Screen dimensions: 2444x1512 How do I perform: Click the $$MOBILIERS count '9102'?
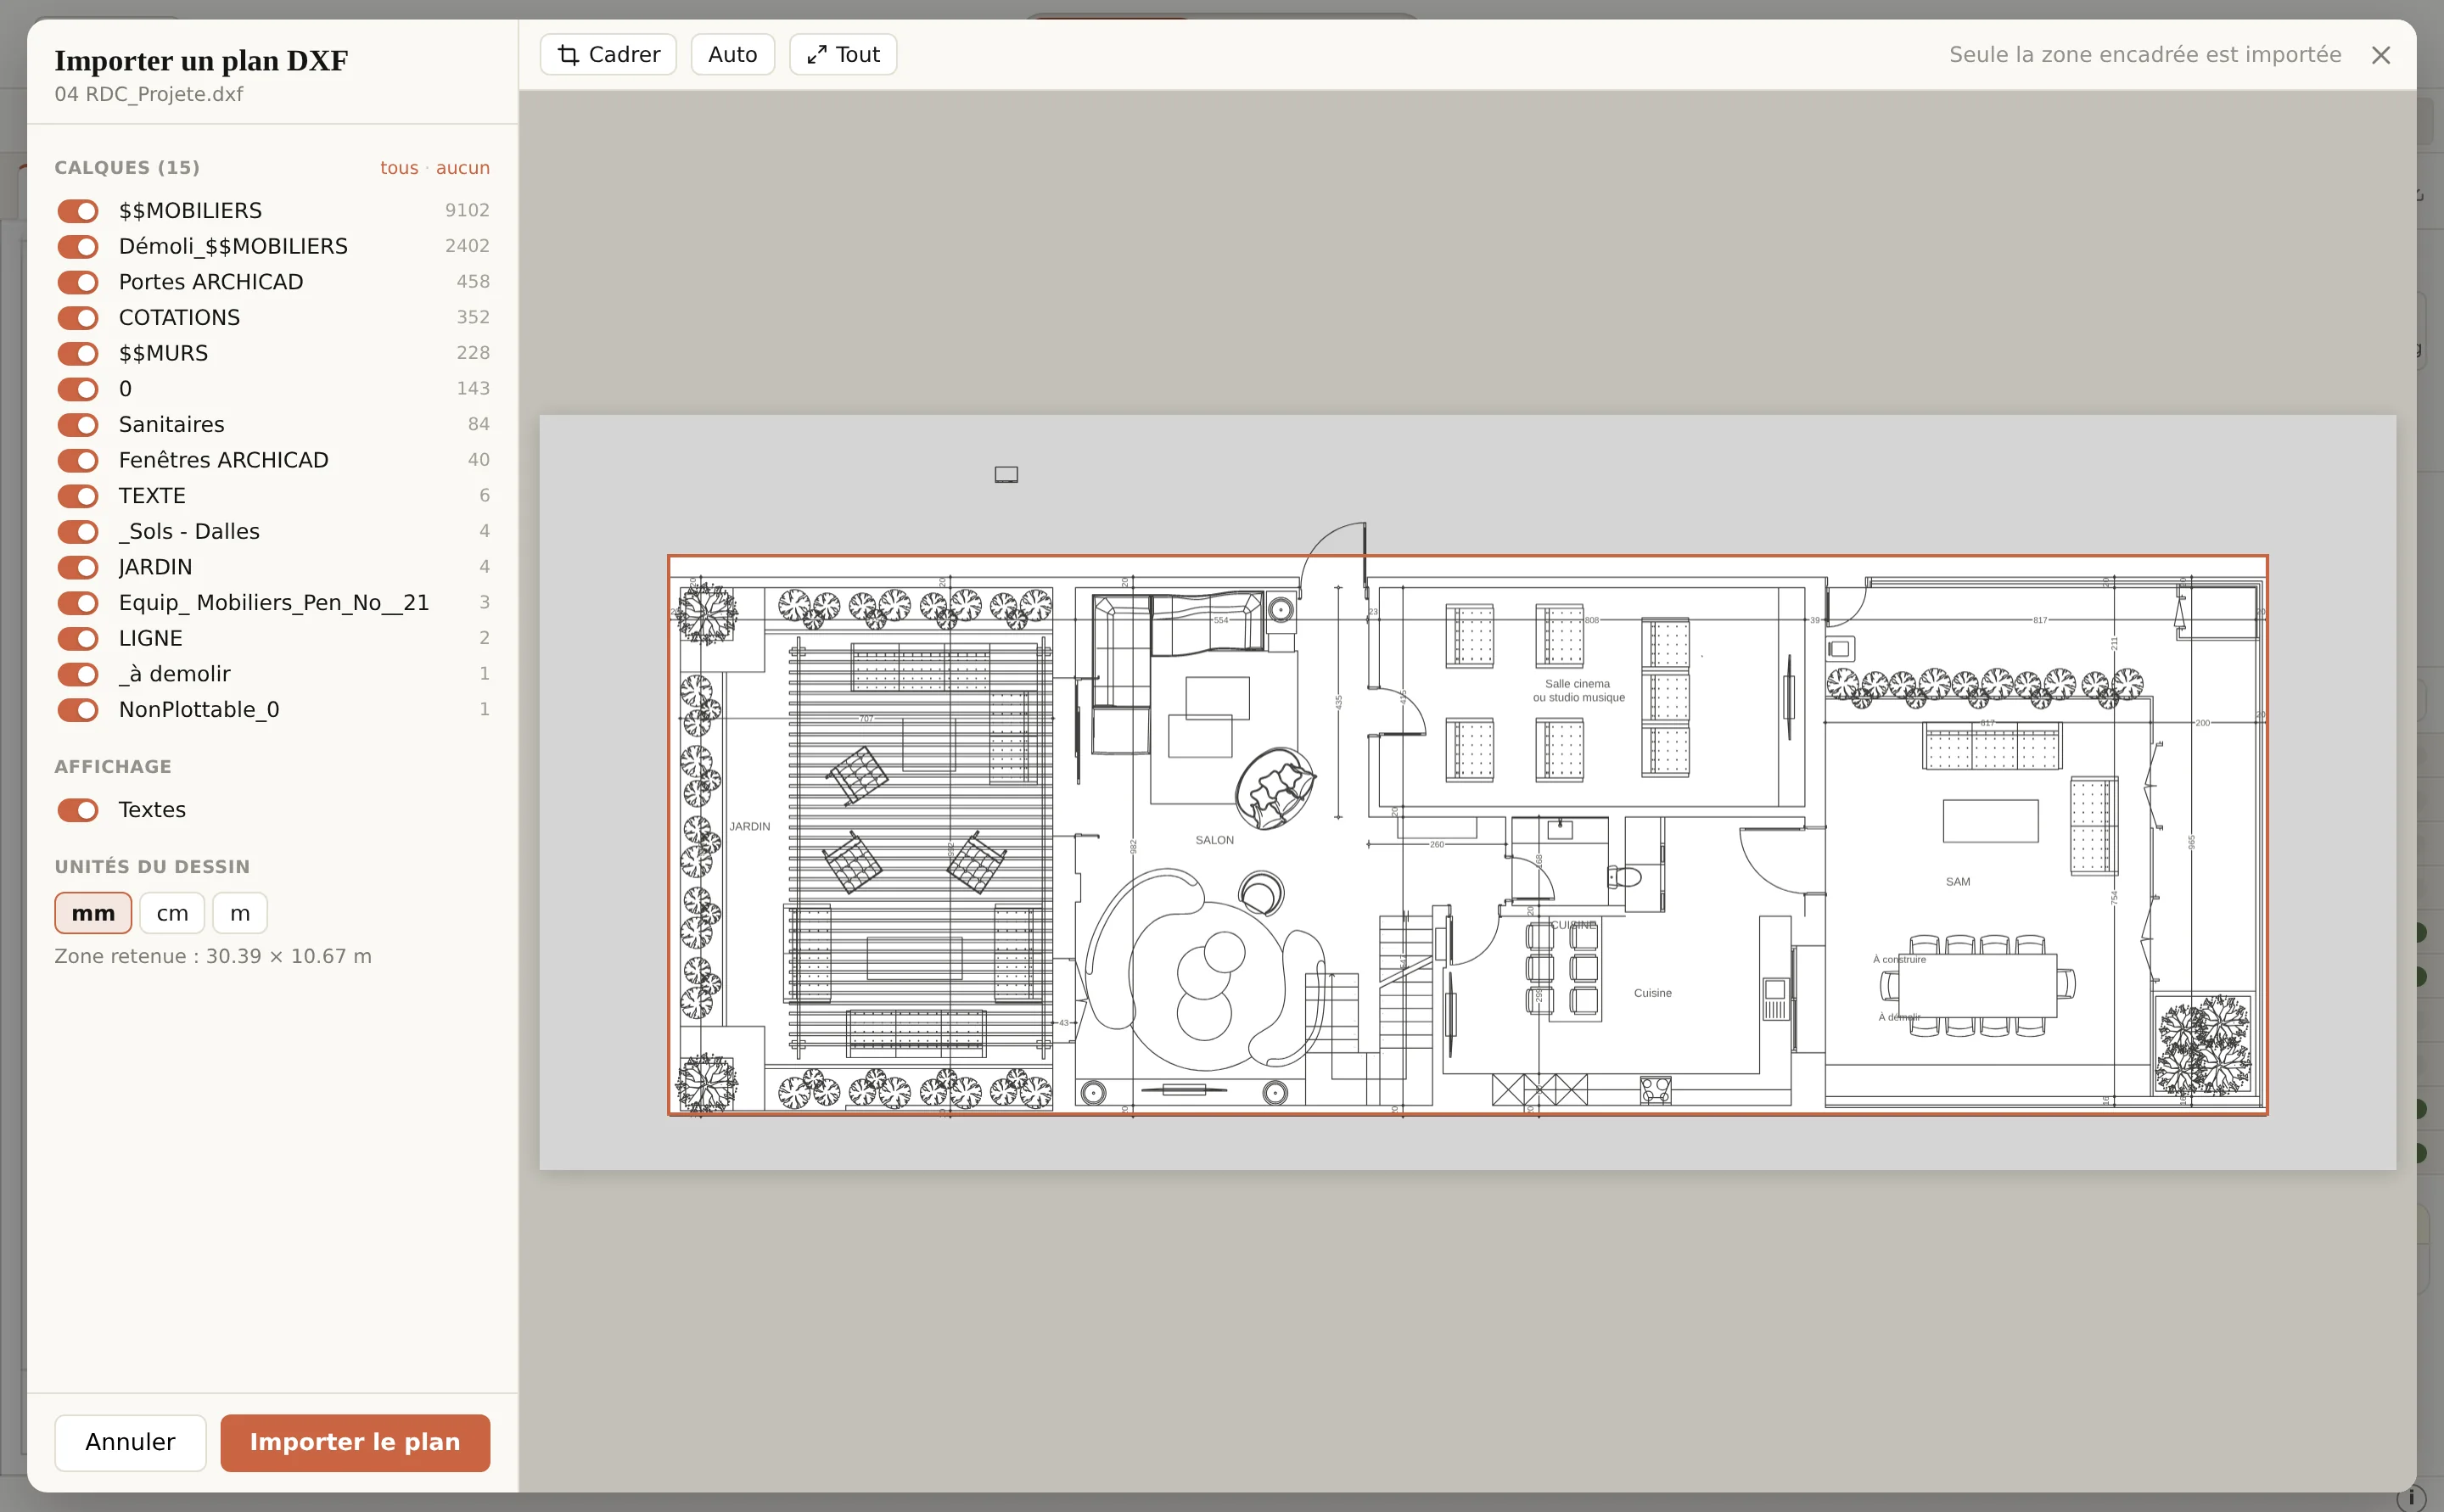[x=467, y=210]
